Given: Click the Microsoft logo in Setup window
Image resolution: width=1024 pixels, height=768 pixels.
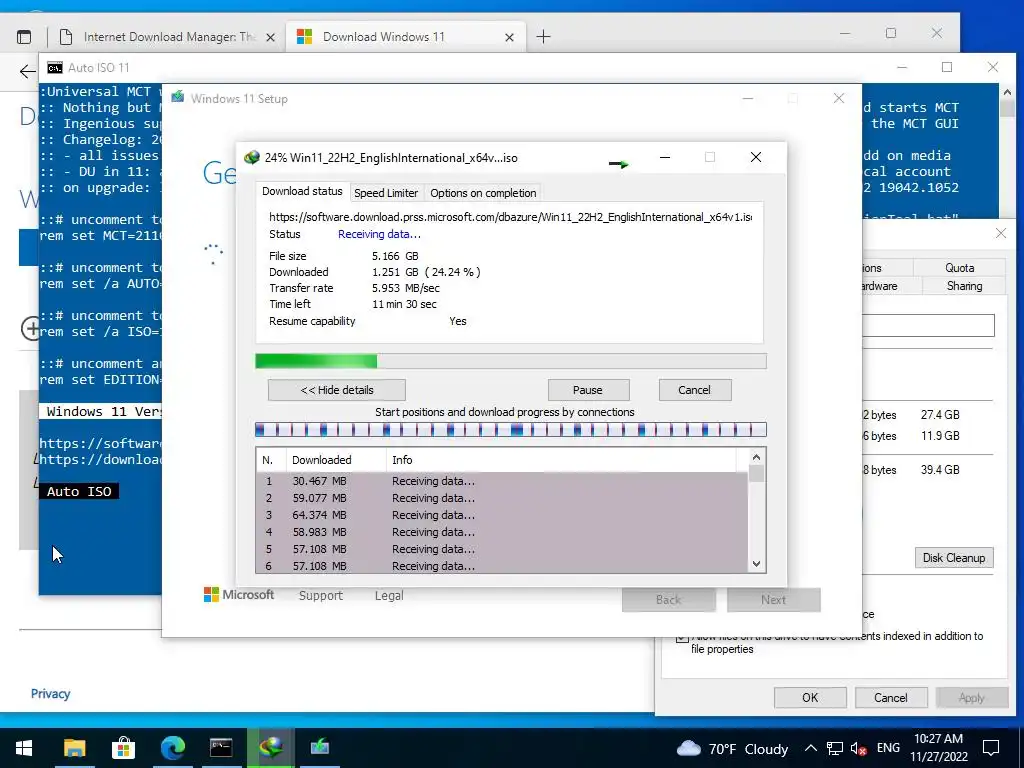Looking at the screenshot, I should point(239,595).
